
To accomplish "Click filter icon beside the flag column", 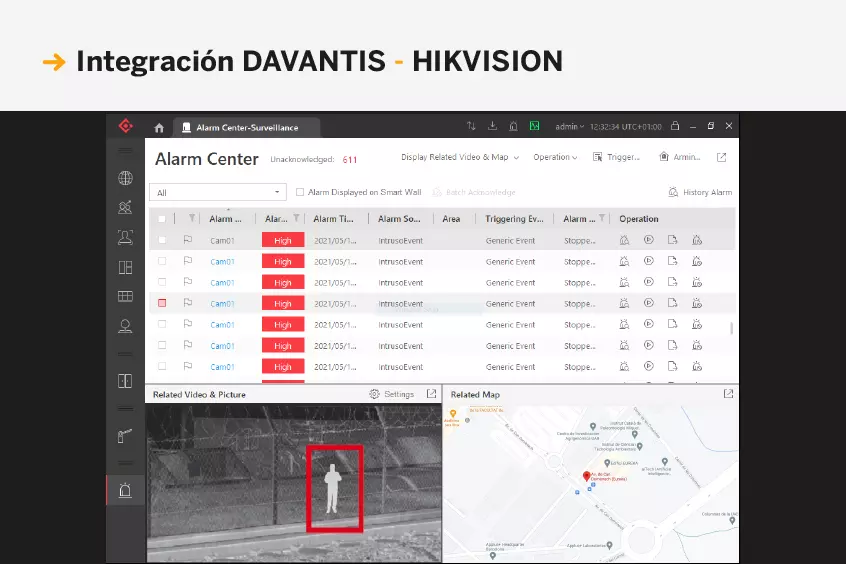I will pos(192,218).
